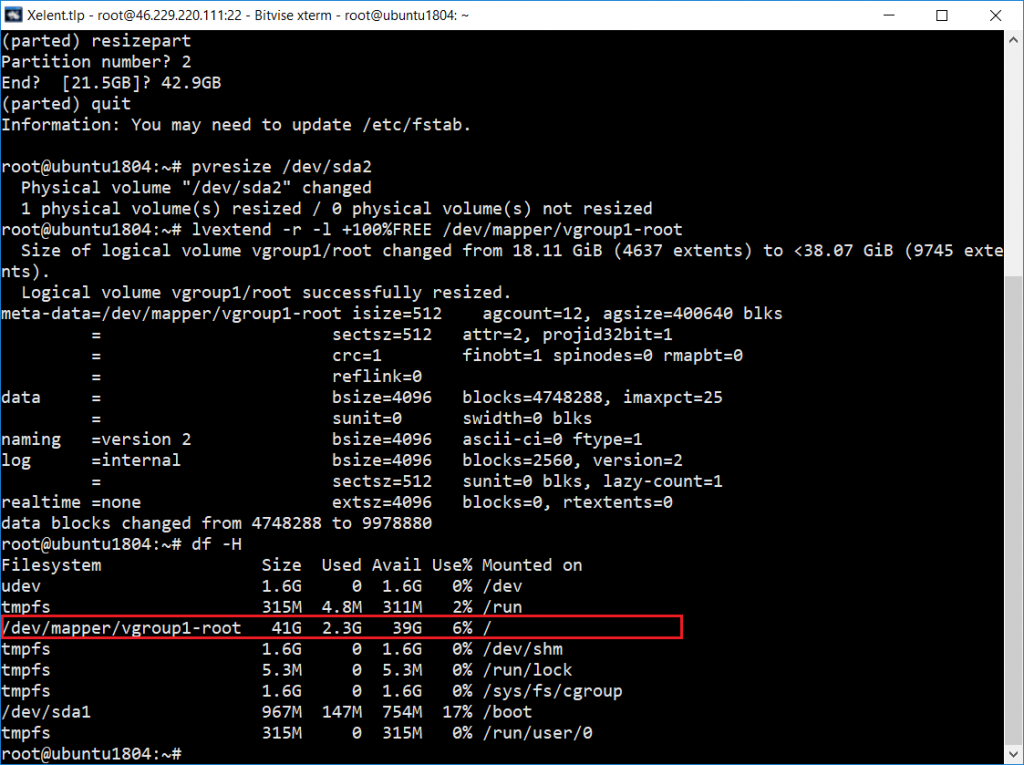Click the window title text 'Xelent.tlp - root@46.229.220.111:22'
The width and height of the screenshot is (1024, 765).
click(135, 15)
